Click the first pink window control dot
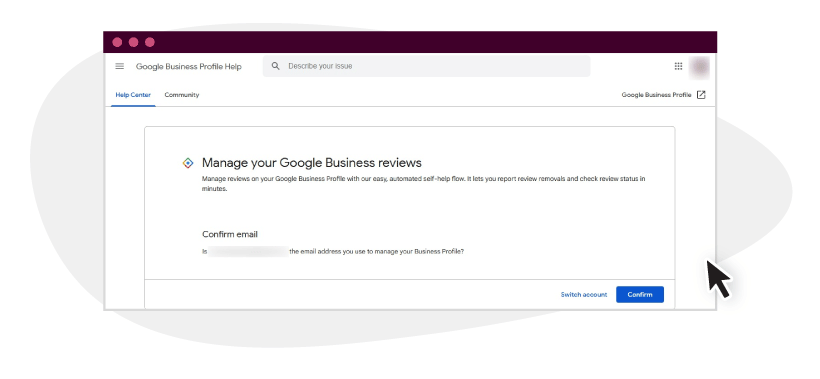The width and height of the screenshot is (820, 379). coord(117,42)
